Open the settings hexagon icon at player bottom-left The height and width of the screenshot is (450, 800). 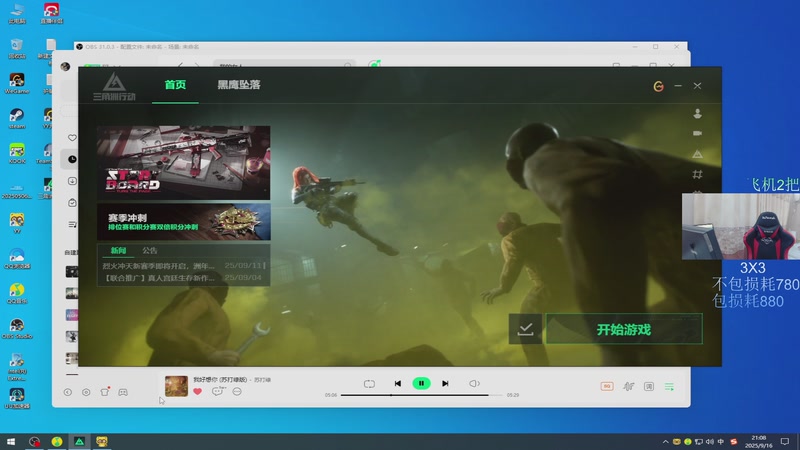coord(86,392)
